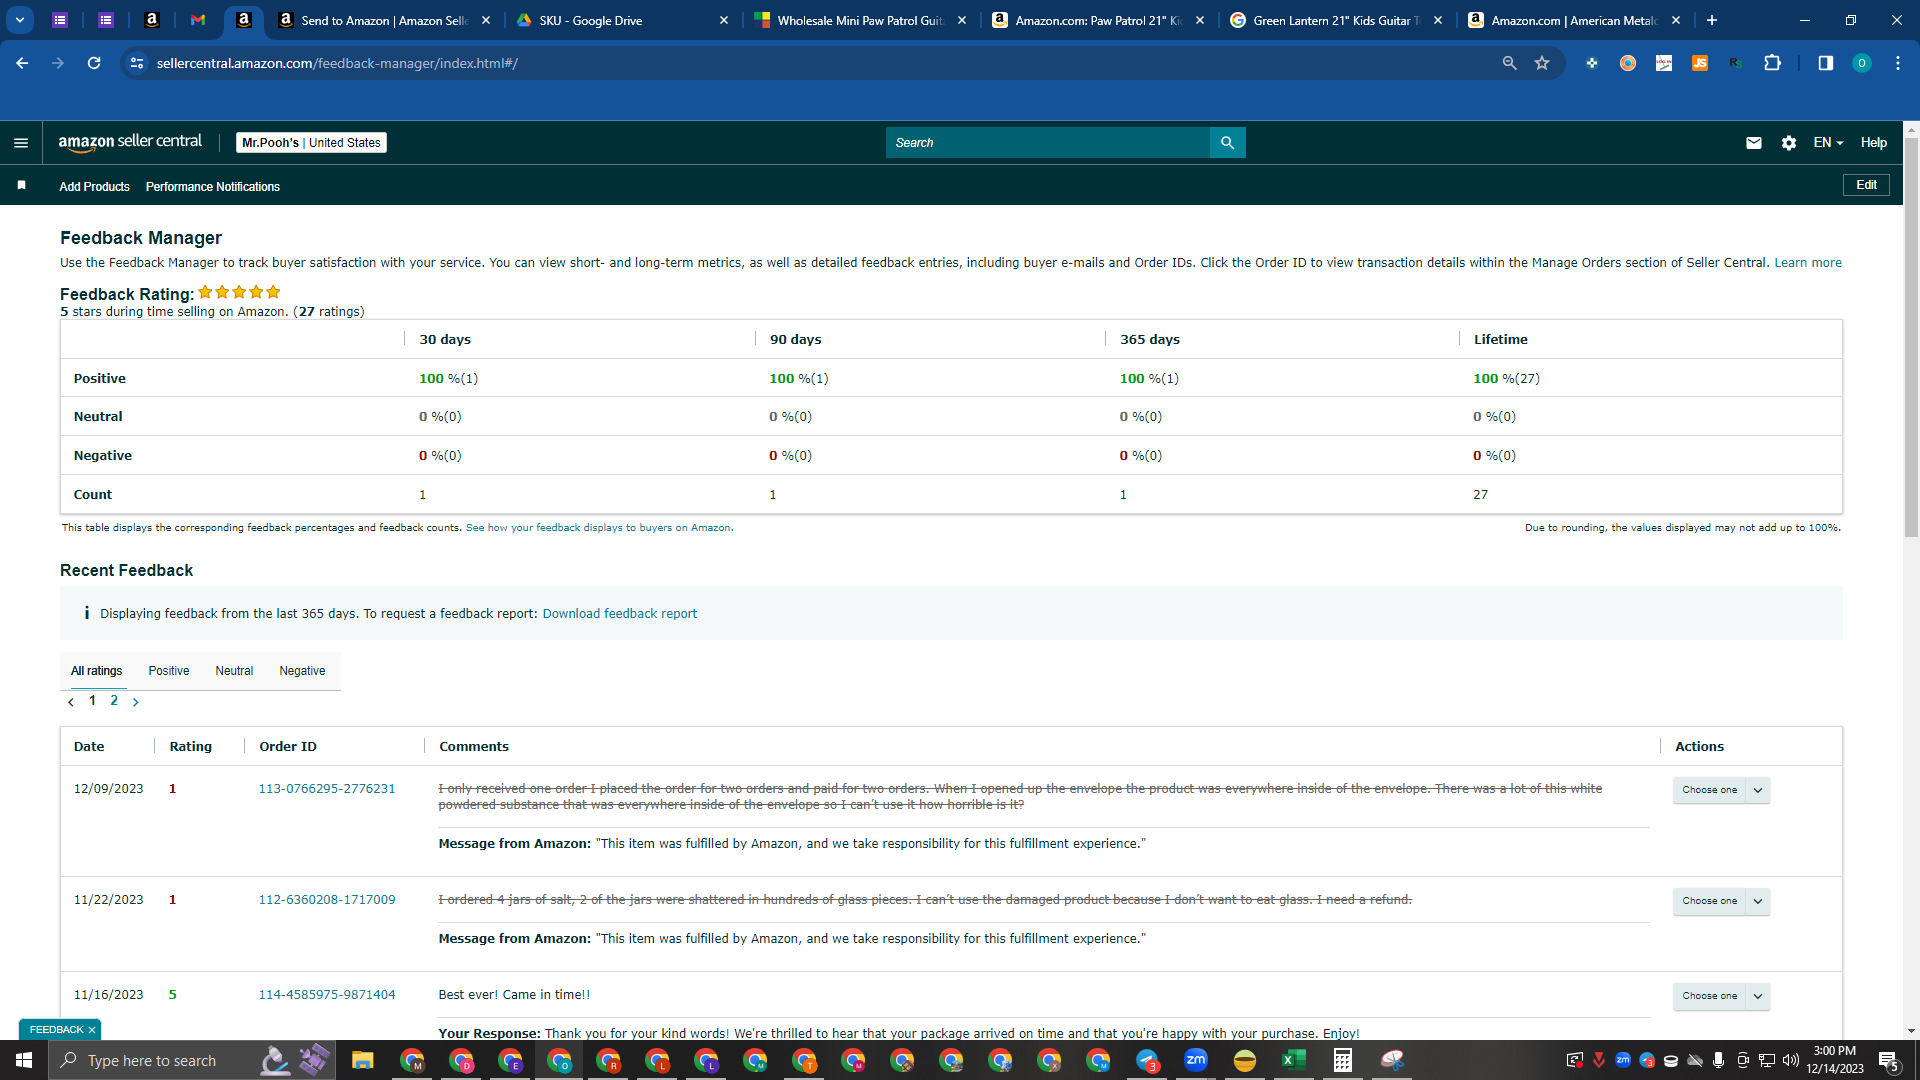Click the Add Products link
Screen dimensions: 1920x1080
94,187
